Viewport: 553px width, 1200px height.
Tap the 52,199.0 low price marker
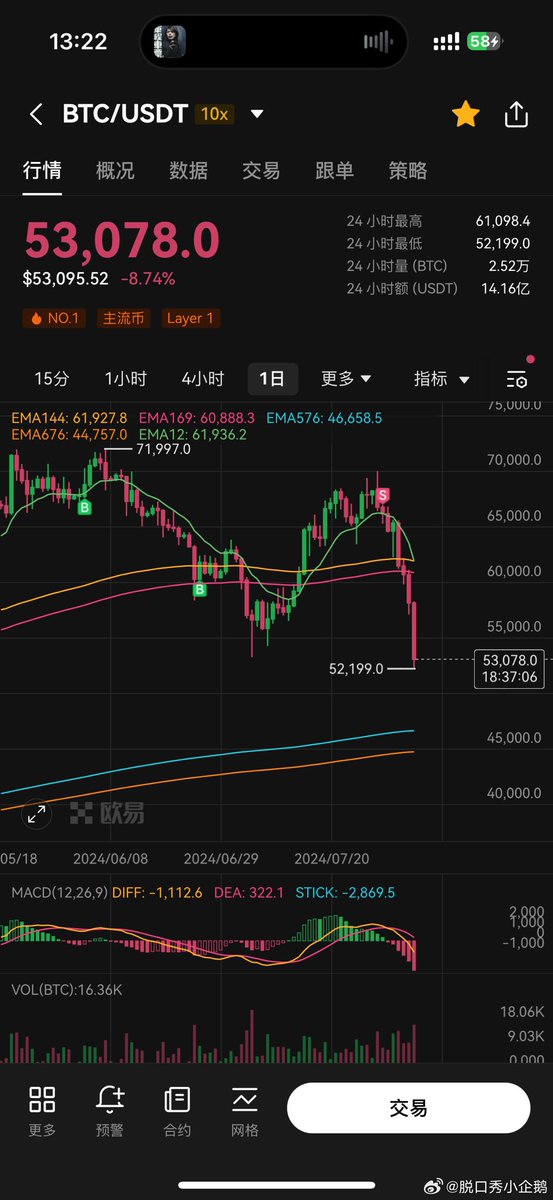tap(356, 668)
